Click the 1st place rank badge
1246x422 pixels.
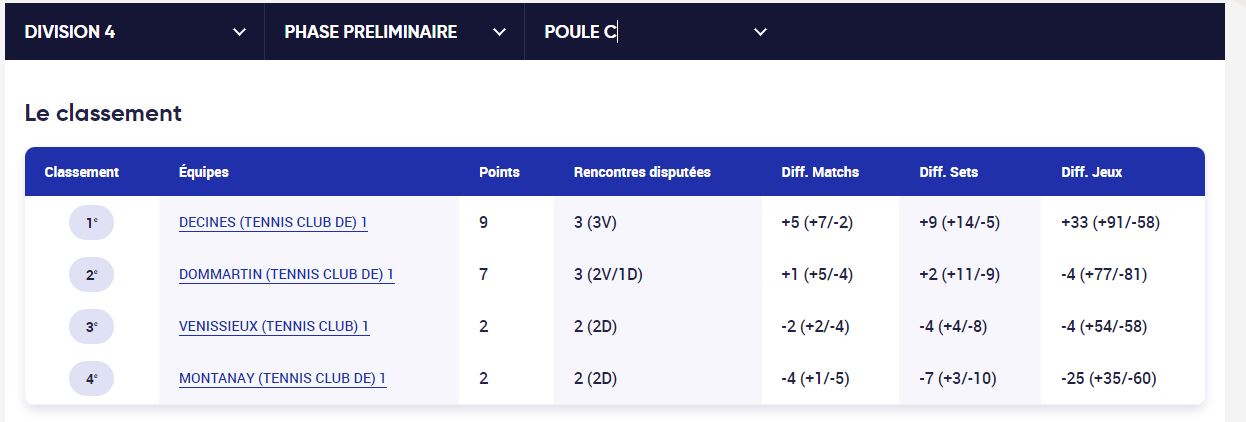pos(91,223)
